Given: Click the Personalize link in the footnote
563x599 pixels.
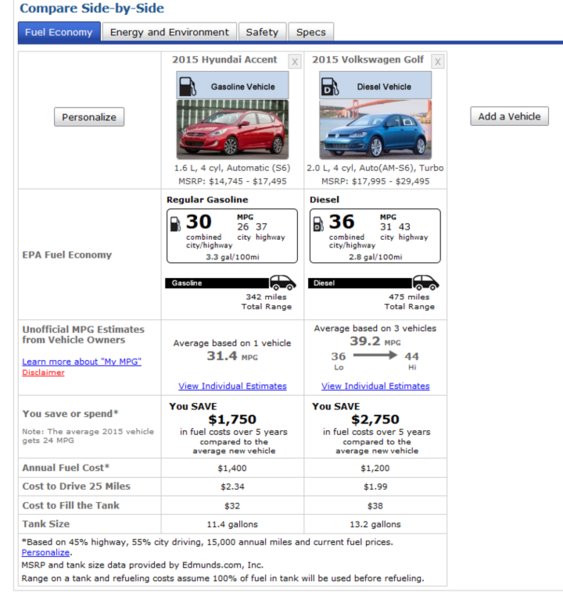Looking at the screenshot, I should point(46,553).
